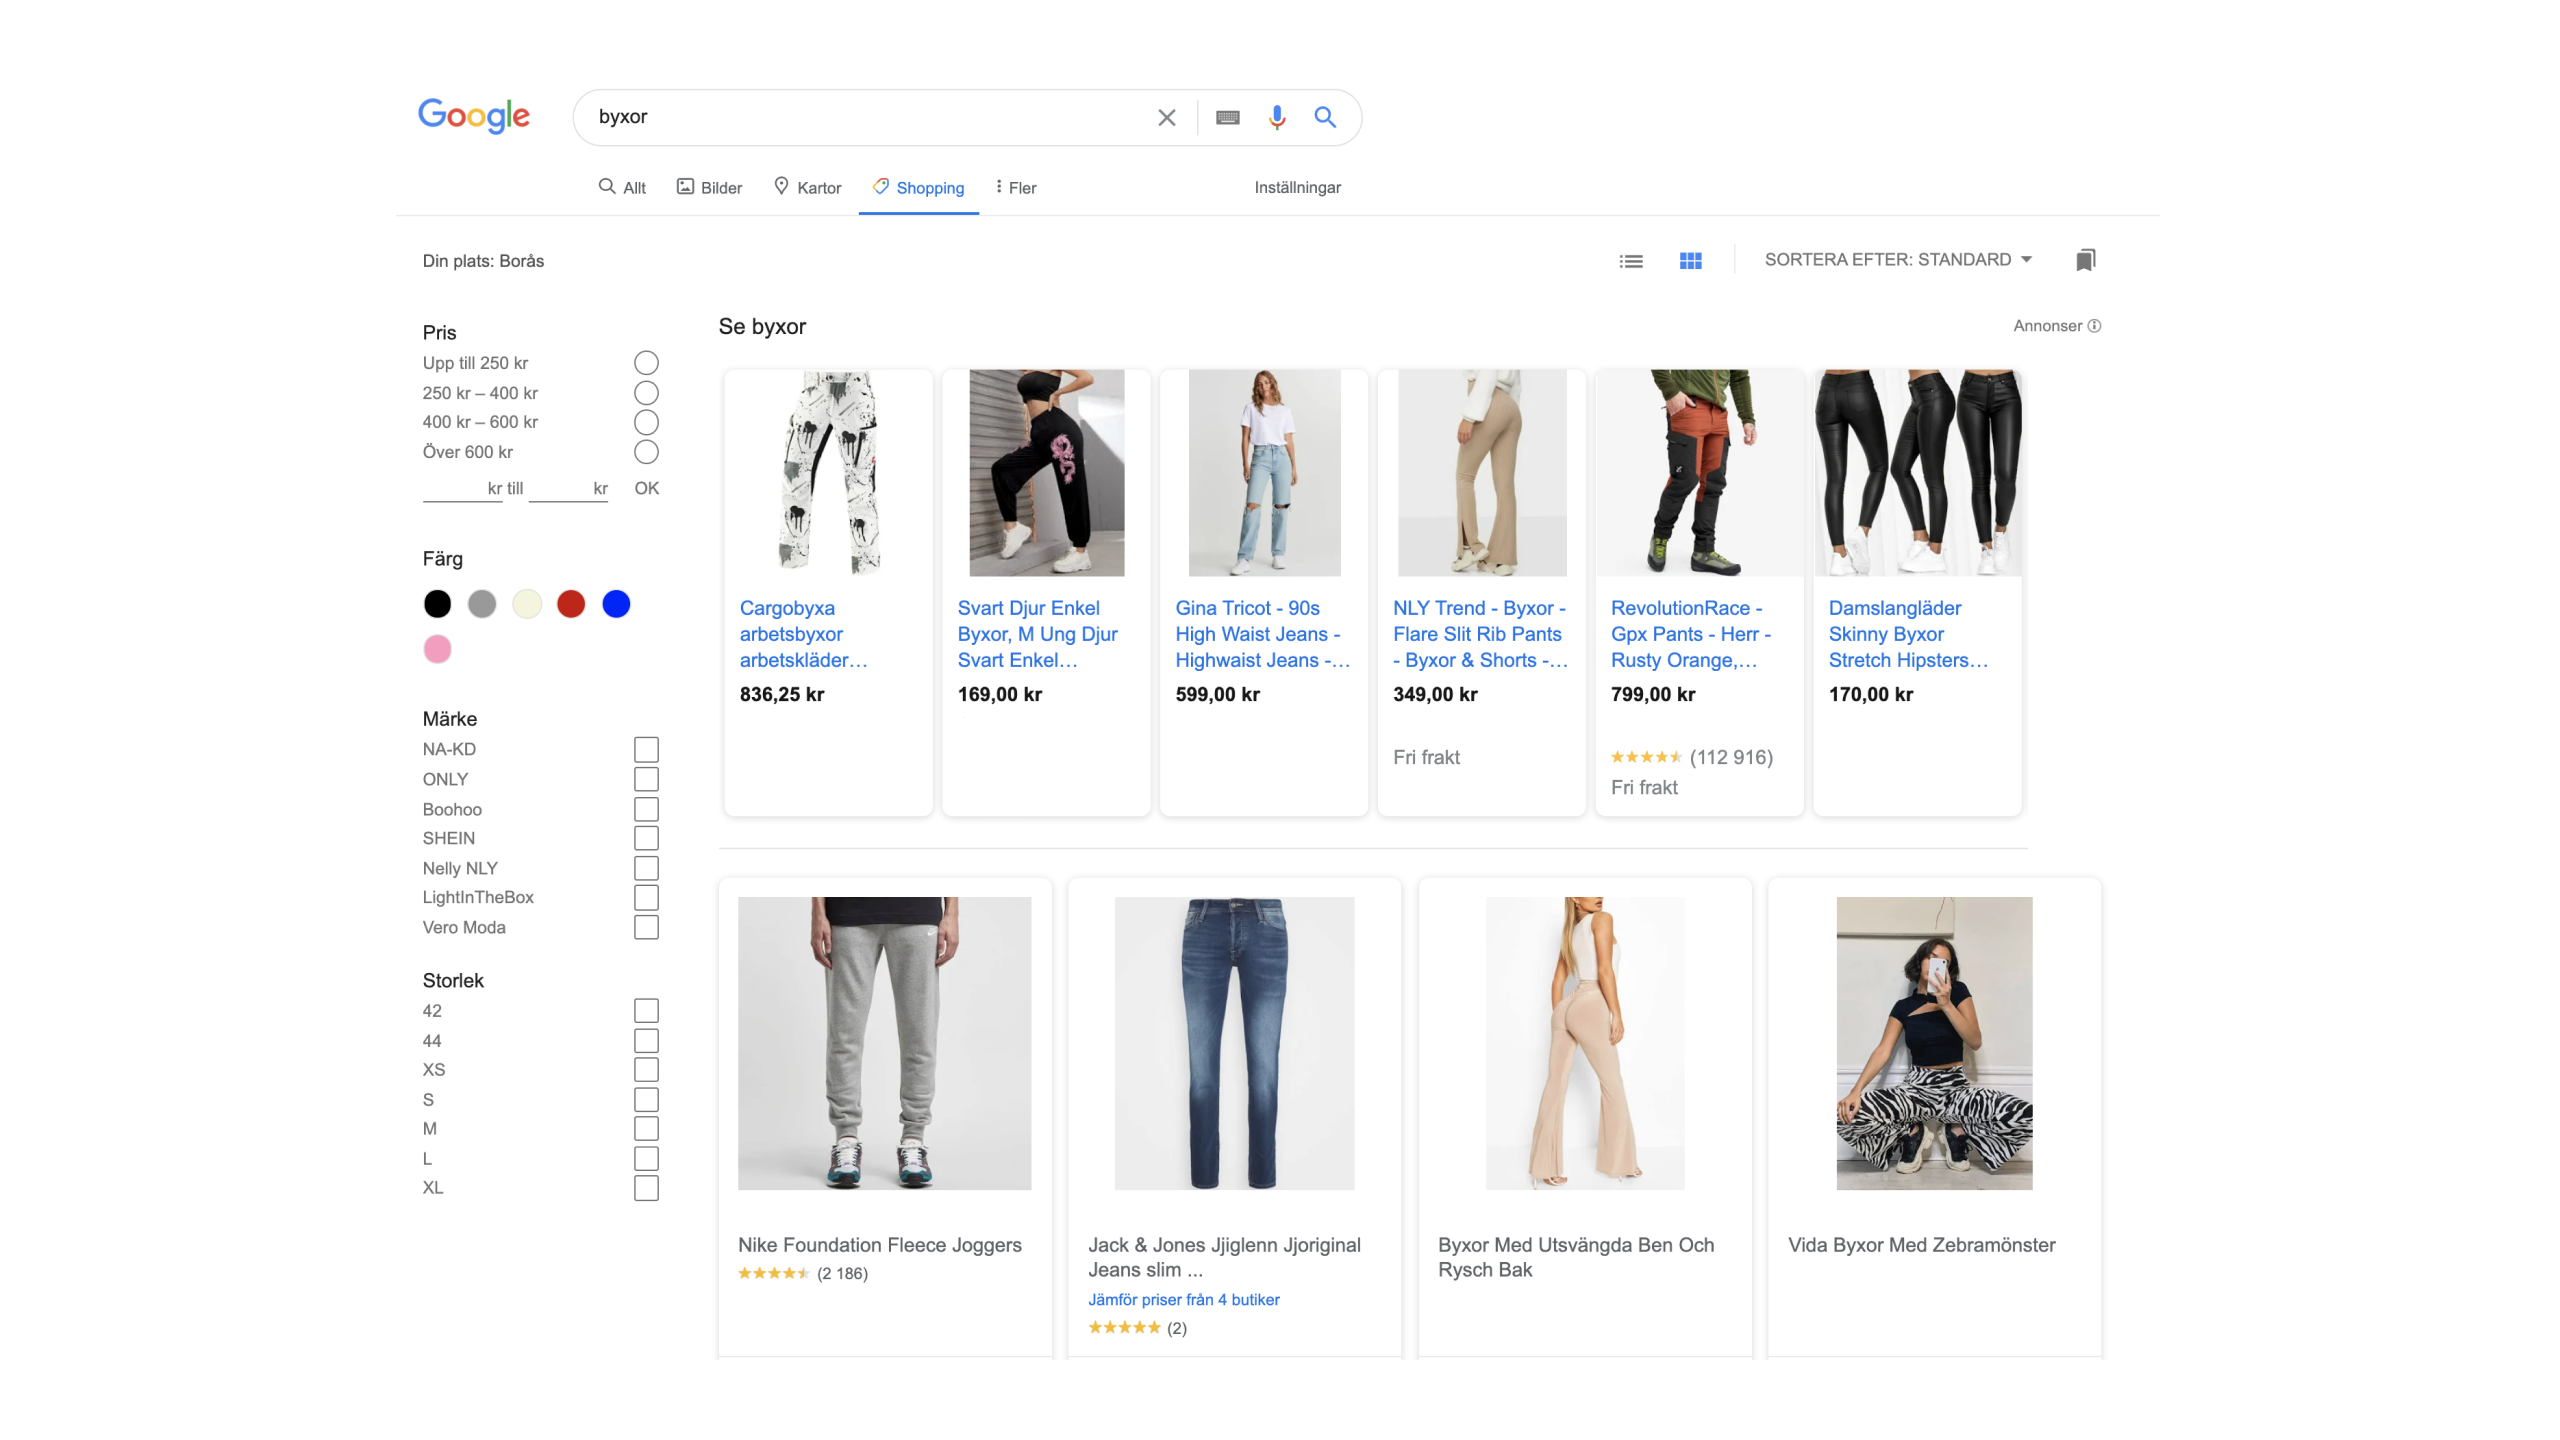The width and height of the screenshot is (2560, 1440).
Task: Switch to grid view icon
Action: coord(1690,261)
